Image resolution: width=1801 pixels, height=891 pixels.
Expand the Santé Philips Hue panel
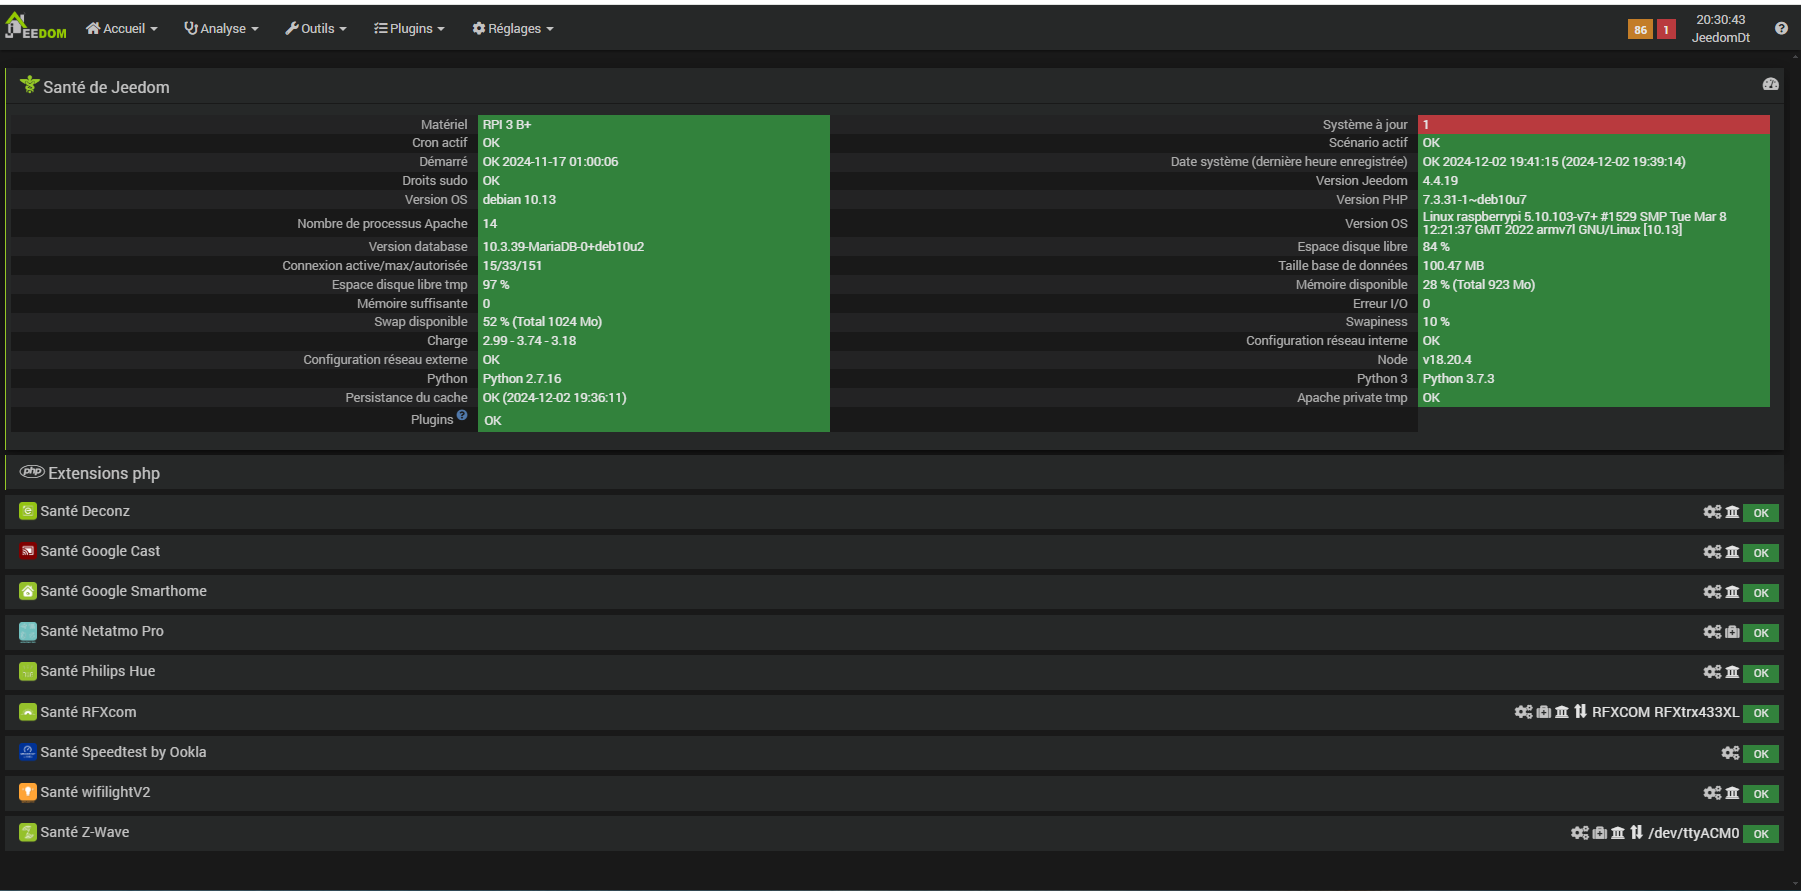(x=97, y=671)
